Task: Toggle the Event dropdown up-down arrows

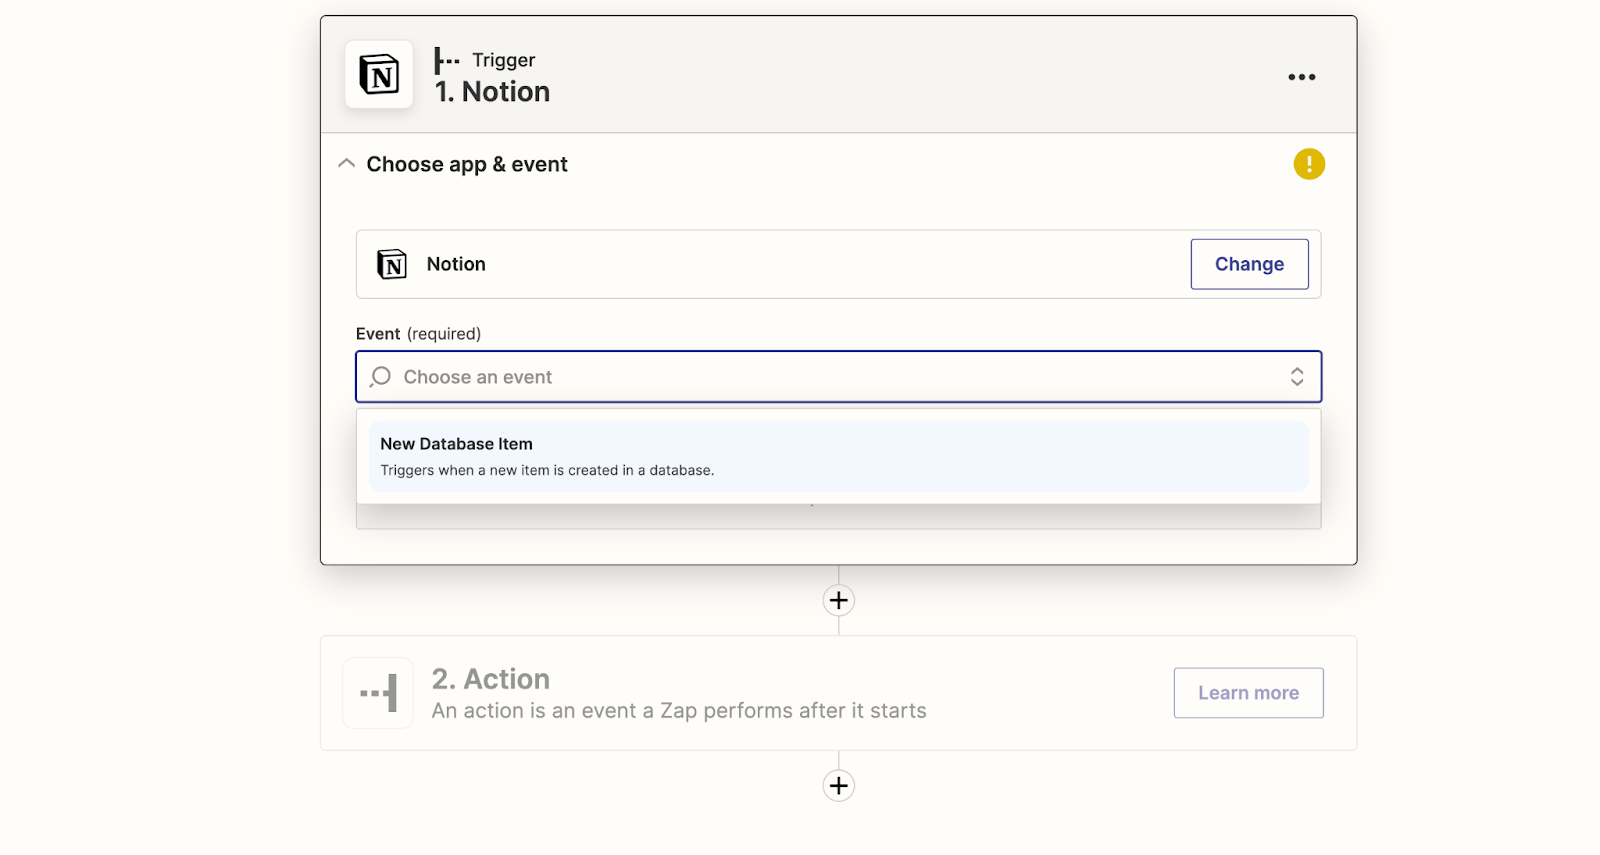Action: 1296,377
